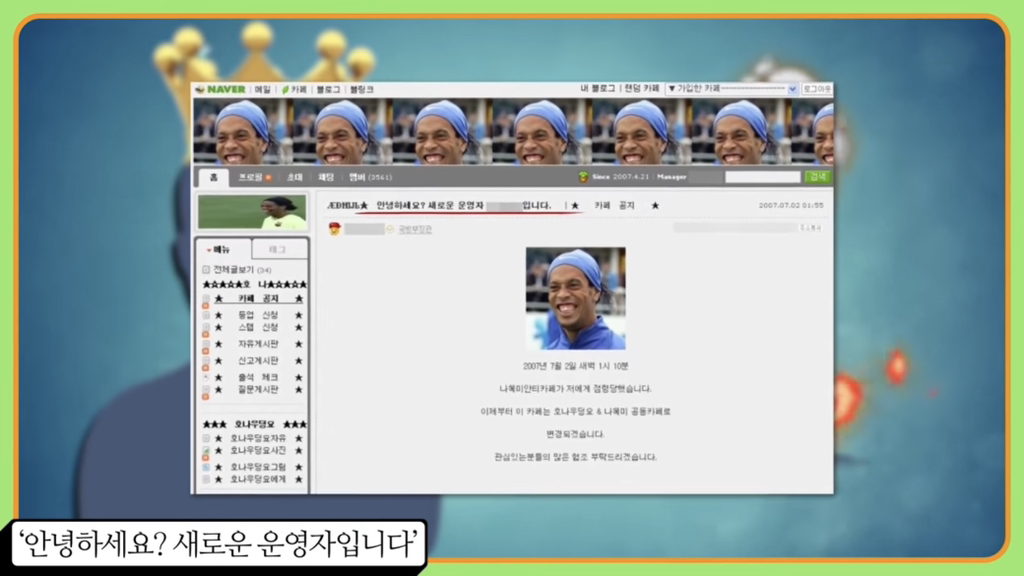Click the author's yellow avatar icon

coord(334,229)
